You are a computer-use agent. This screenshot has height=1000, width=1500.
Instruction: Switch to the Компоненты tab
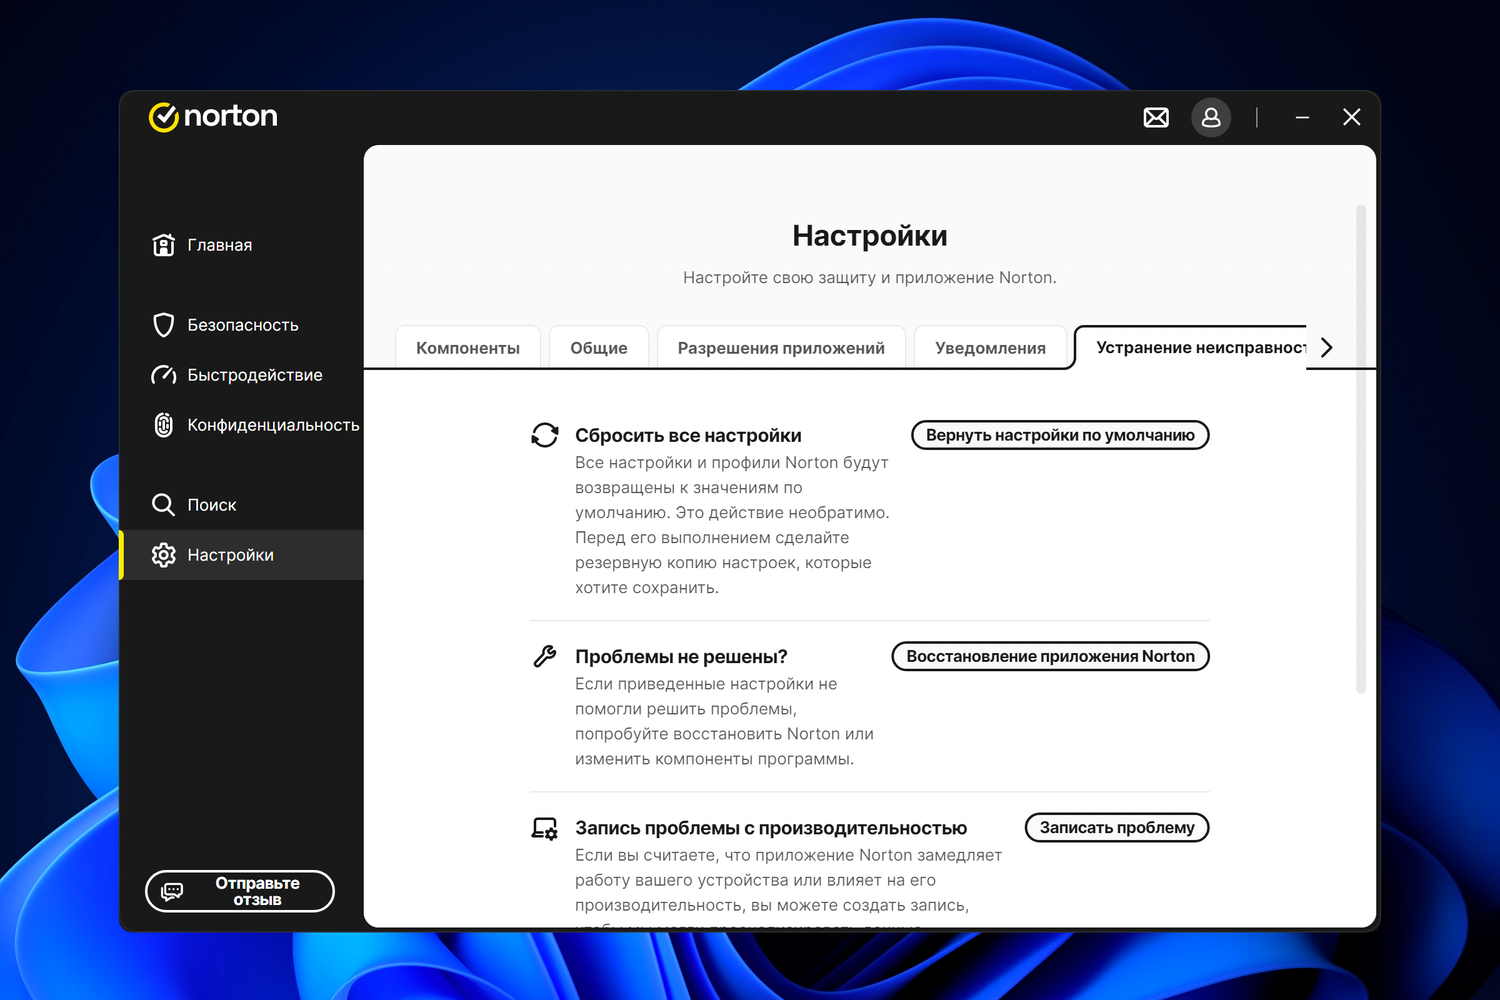[468, 347]
